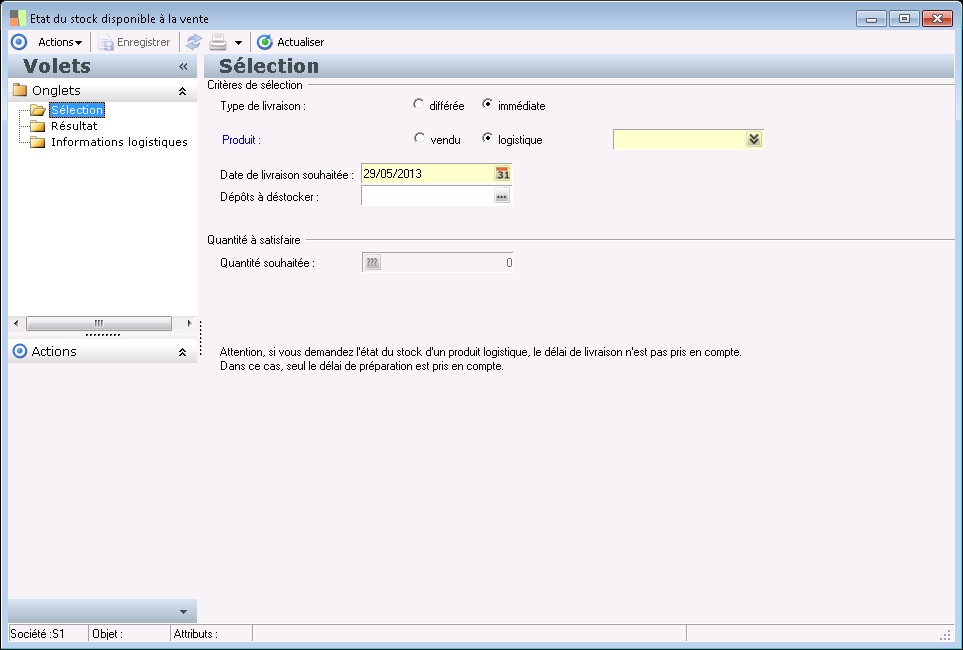The width and height of the screenshot is (963, 650).
Task: Open Dépôts à déstocker browse ellipsis button
Action: [x=502, y=196]
